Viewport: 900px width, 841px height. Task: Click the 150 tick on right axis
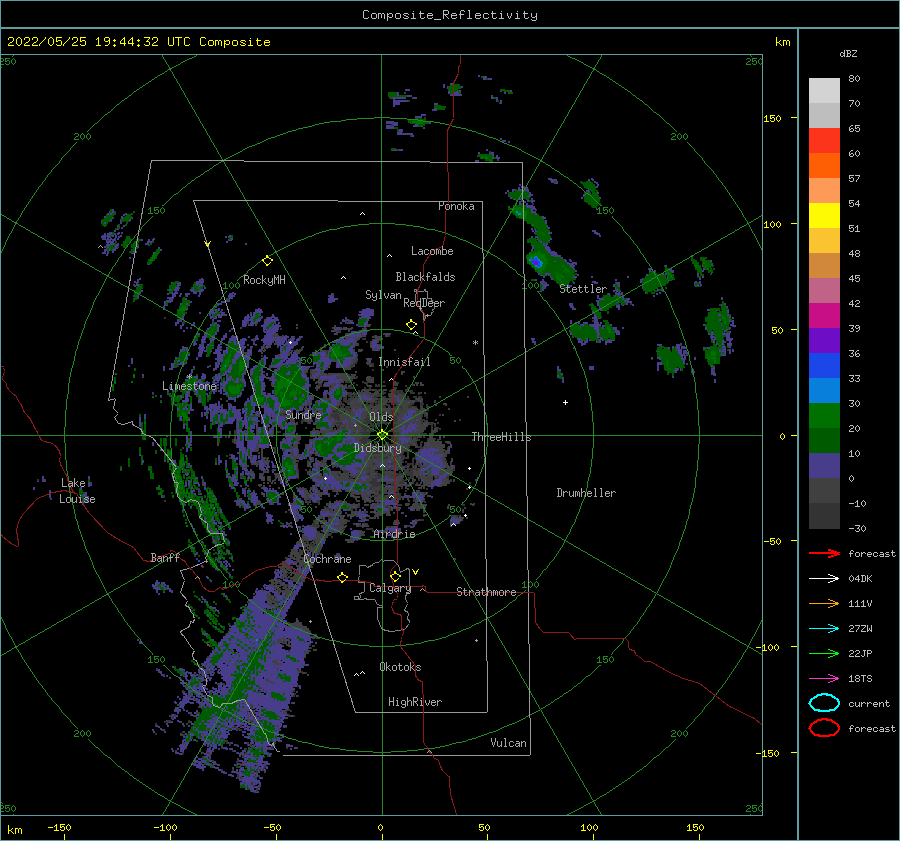772,118
